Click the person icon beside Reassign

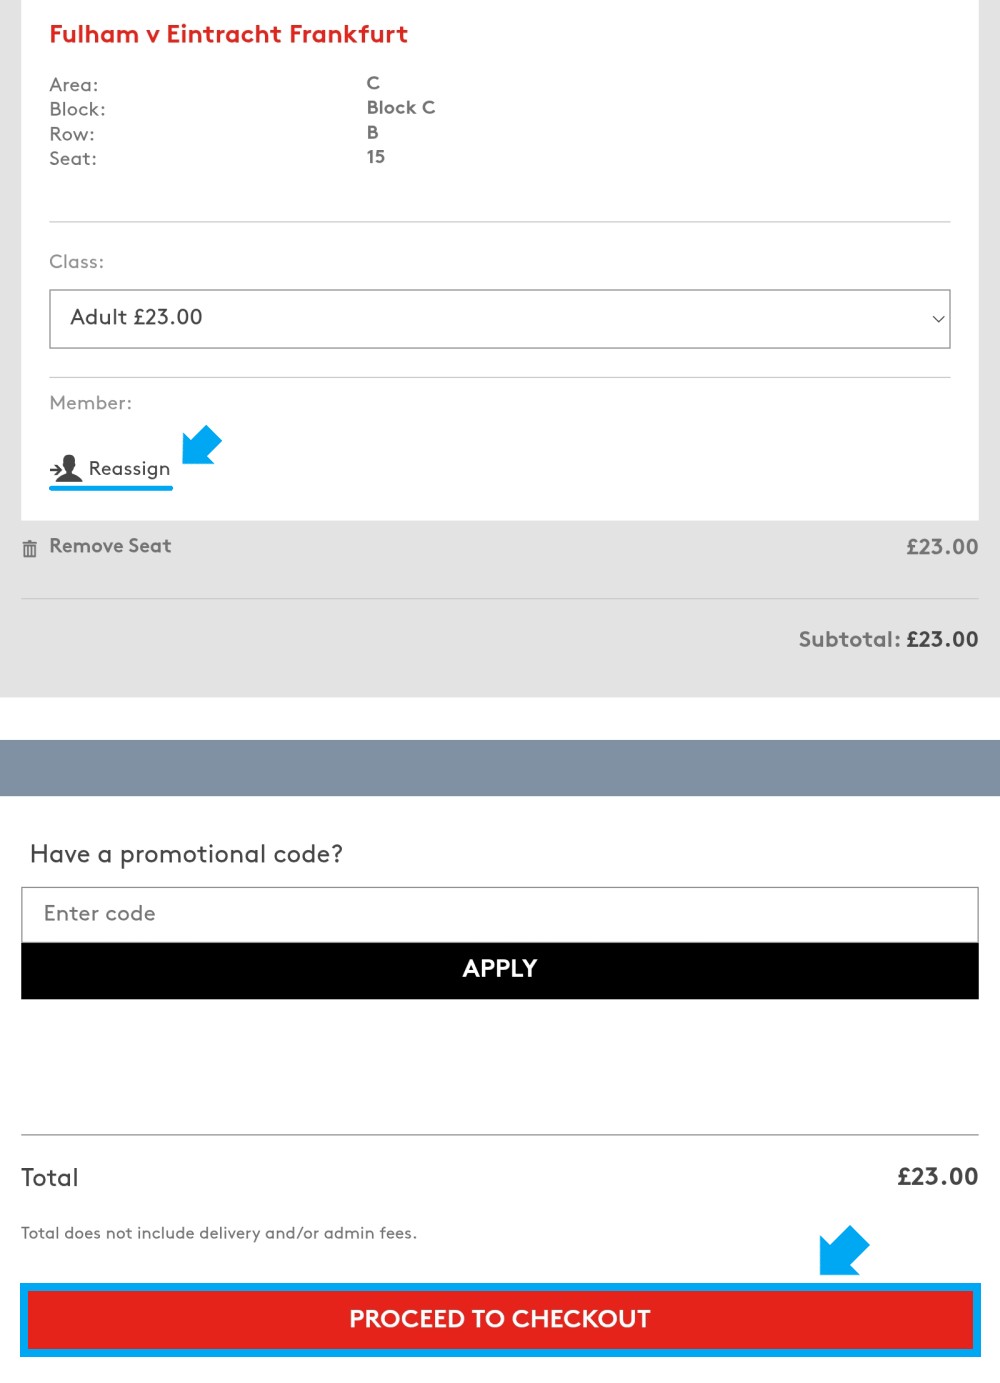point(66,468)
